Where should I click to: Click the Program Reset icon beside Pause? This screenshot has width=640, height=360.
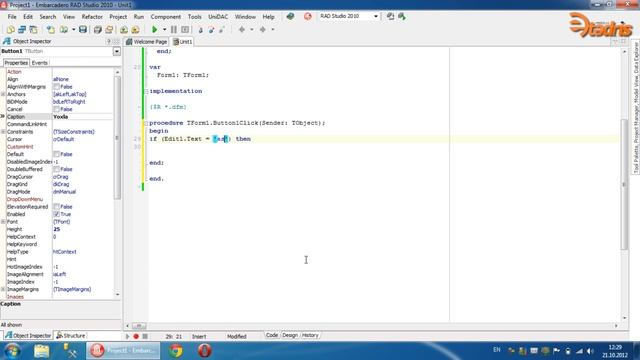pos(185,29)
